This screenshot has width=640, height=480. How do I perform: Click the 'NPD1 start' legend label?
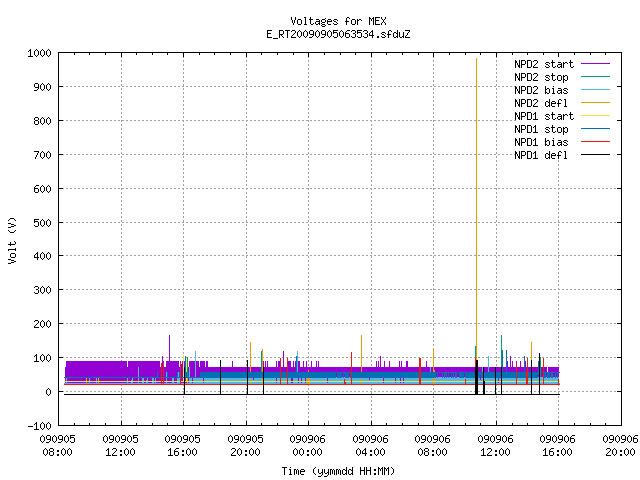[544, 116]
